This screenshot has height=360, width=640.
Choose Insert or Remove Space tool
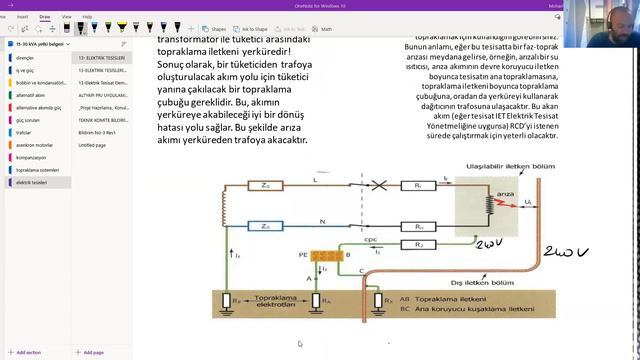tap(52, 29)
